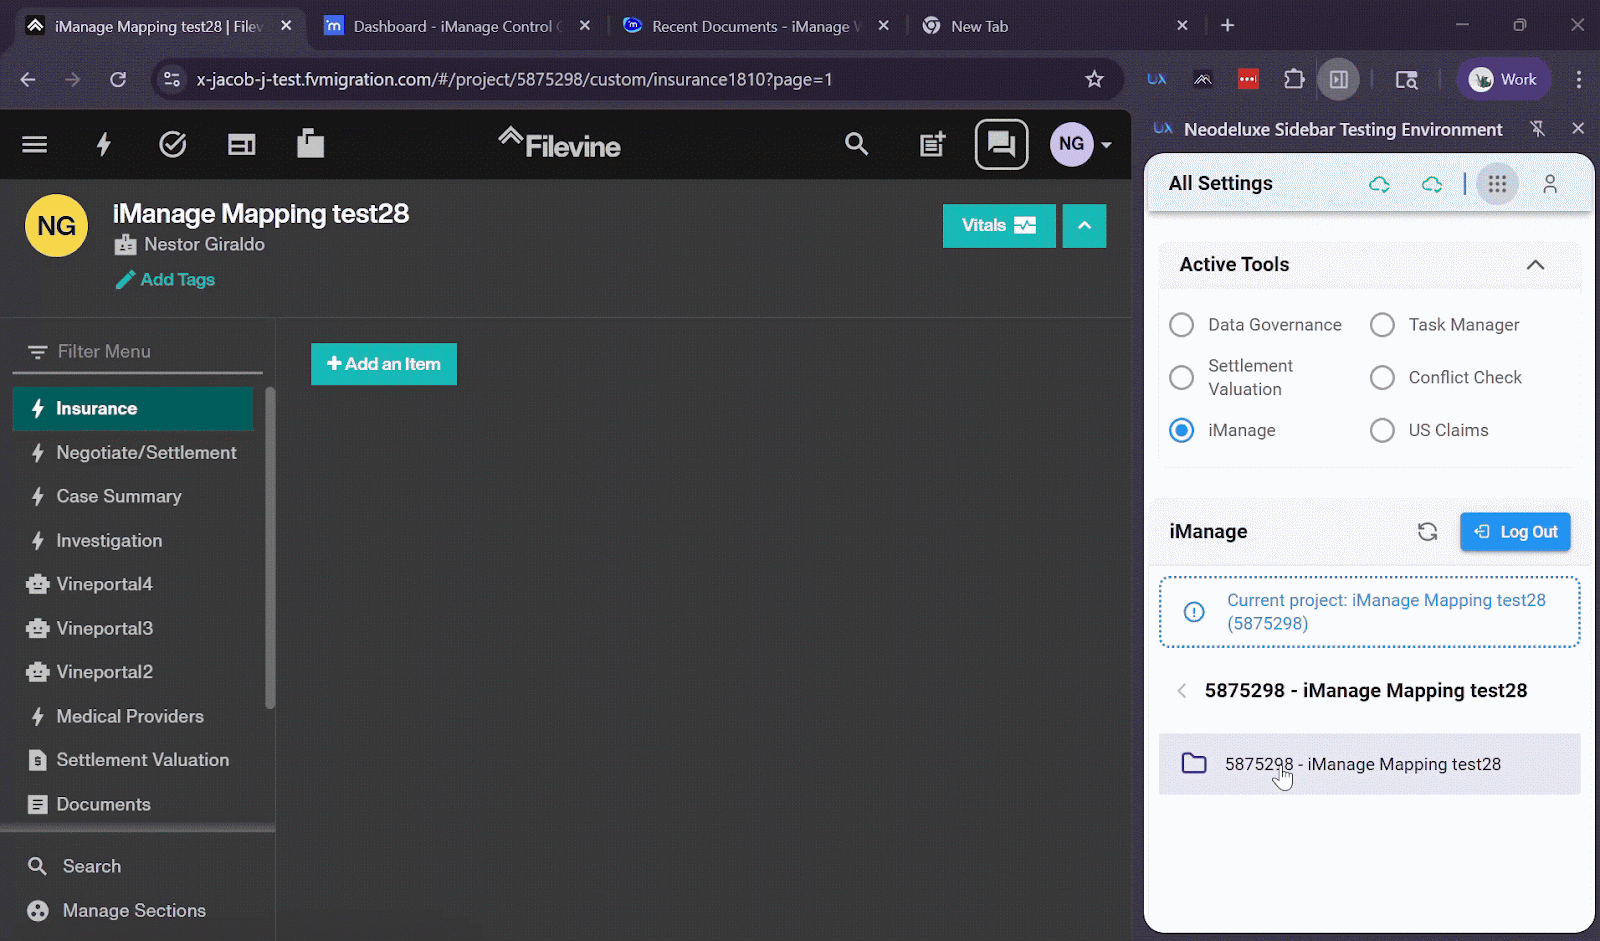Screen dimensions: 1600x941
Task: Toggle the browser side panel icon
Action: point(1338,80)
